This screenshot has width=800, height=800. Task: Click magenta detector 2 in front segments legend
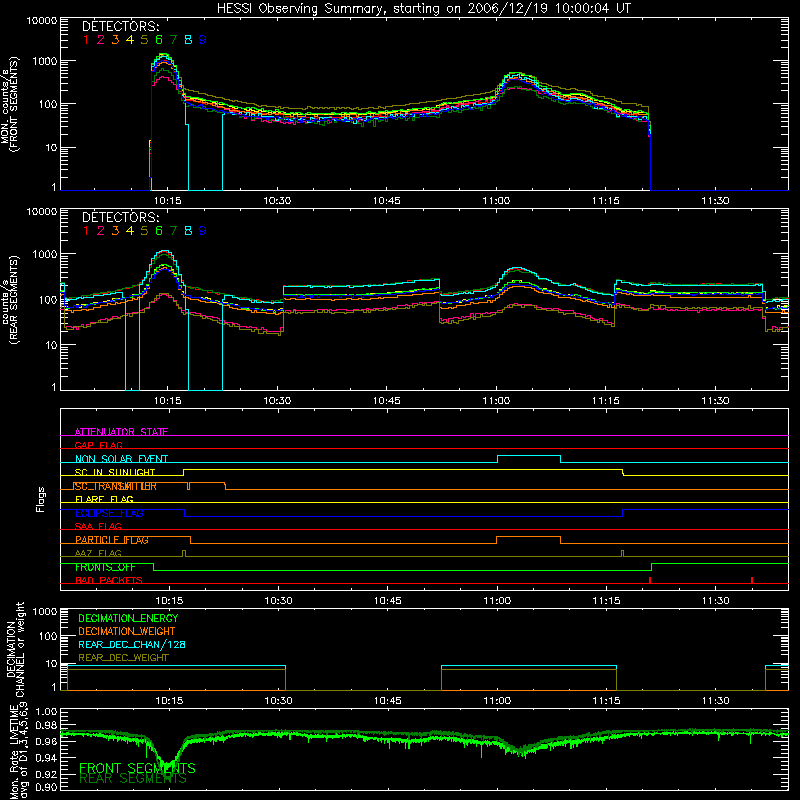pos(101,40)
